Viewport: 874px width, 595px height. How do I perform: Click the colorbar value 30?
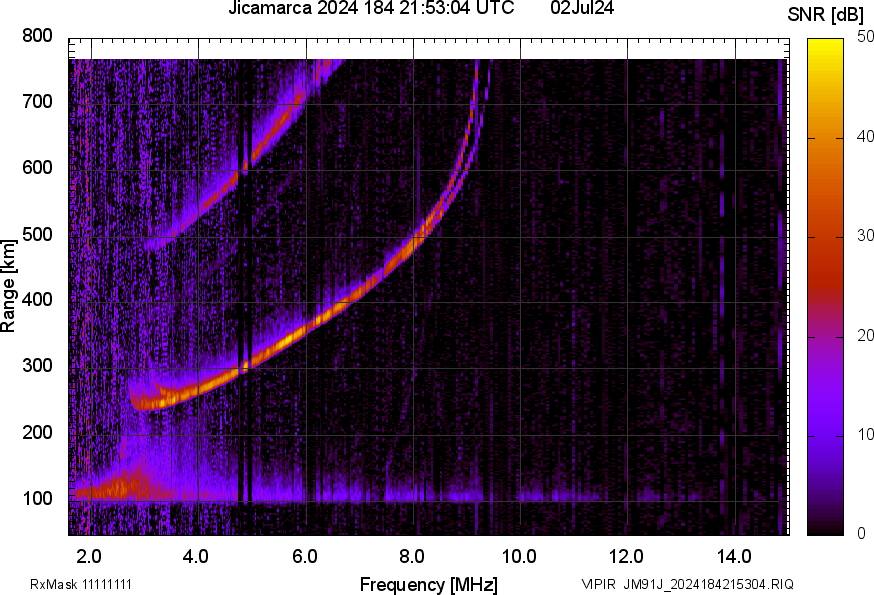click(865, 235)
